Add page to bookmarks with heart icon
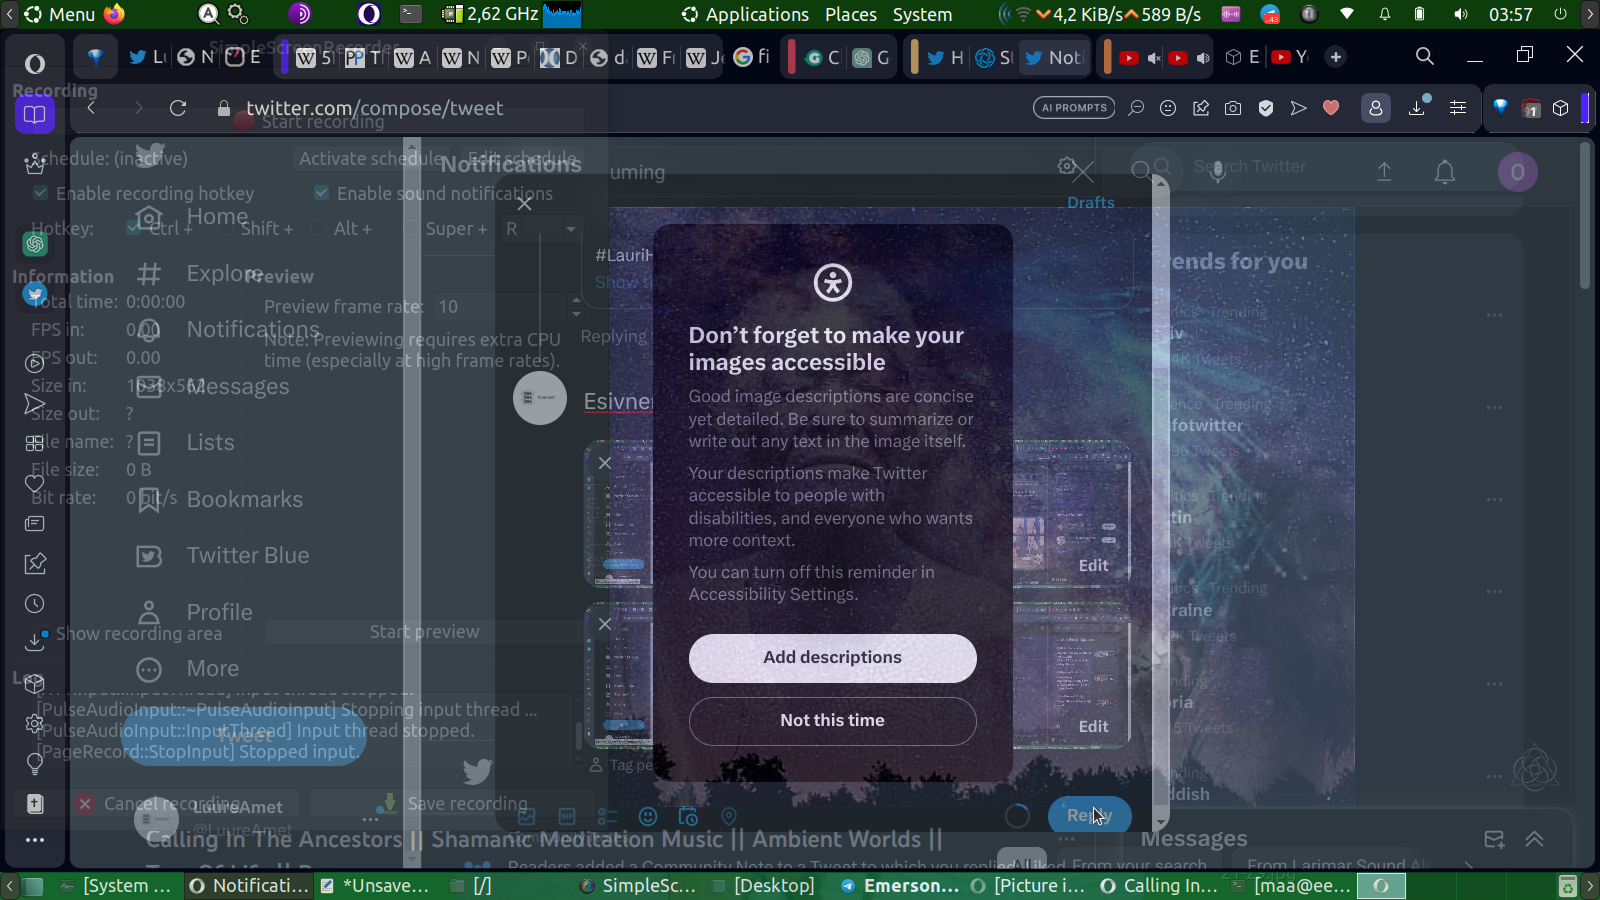 [x=1331, y=108]
